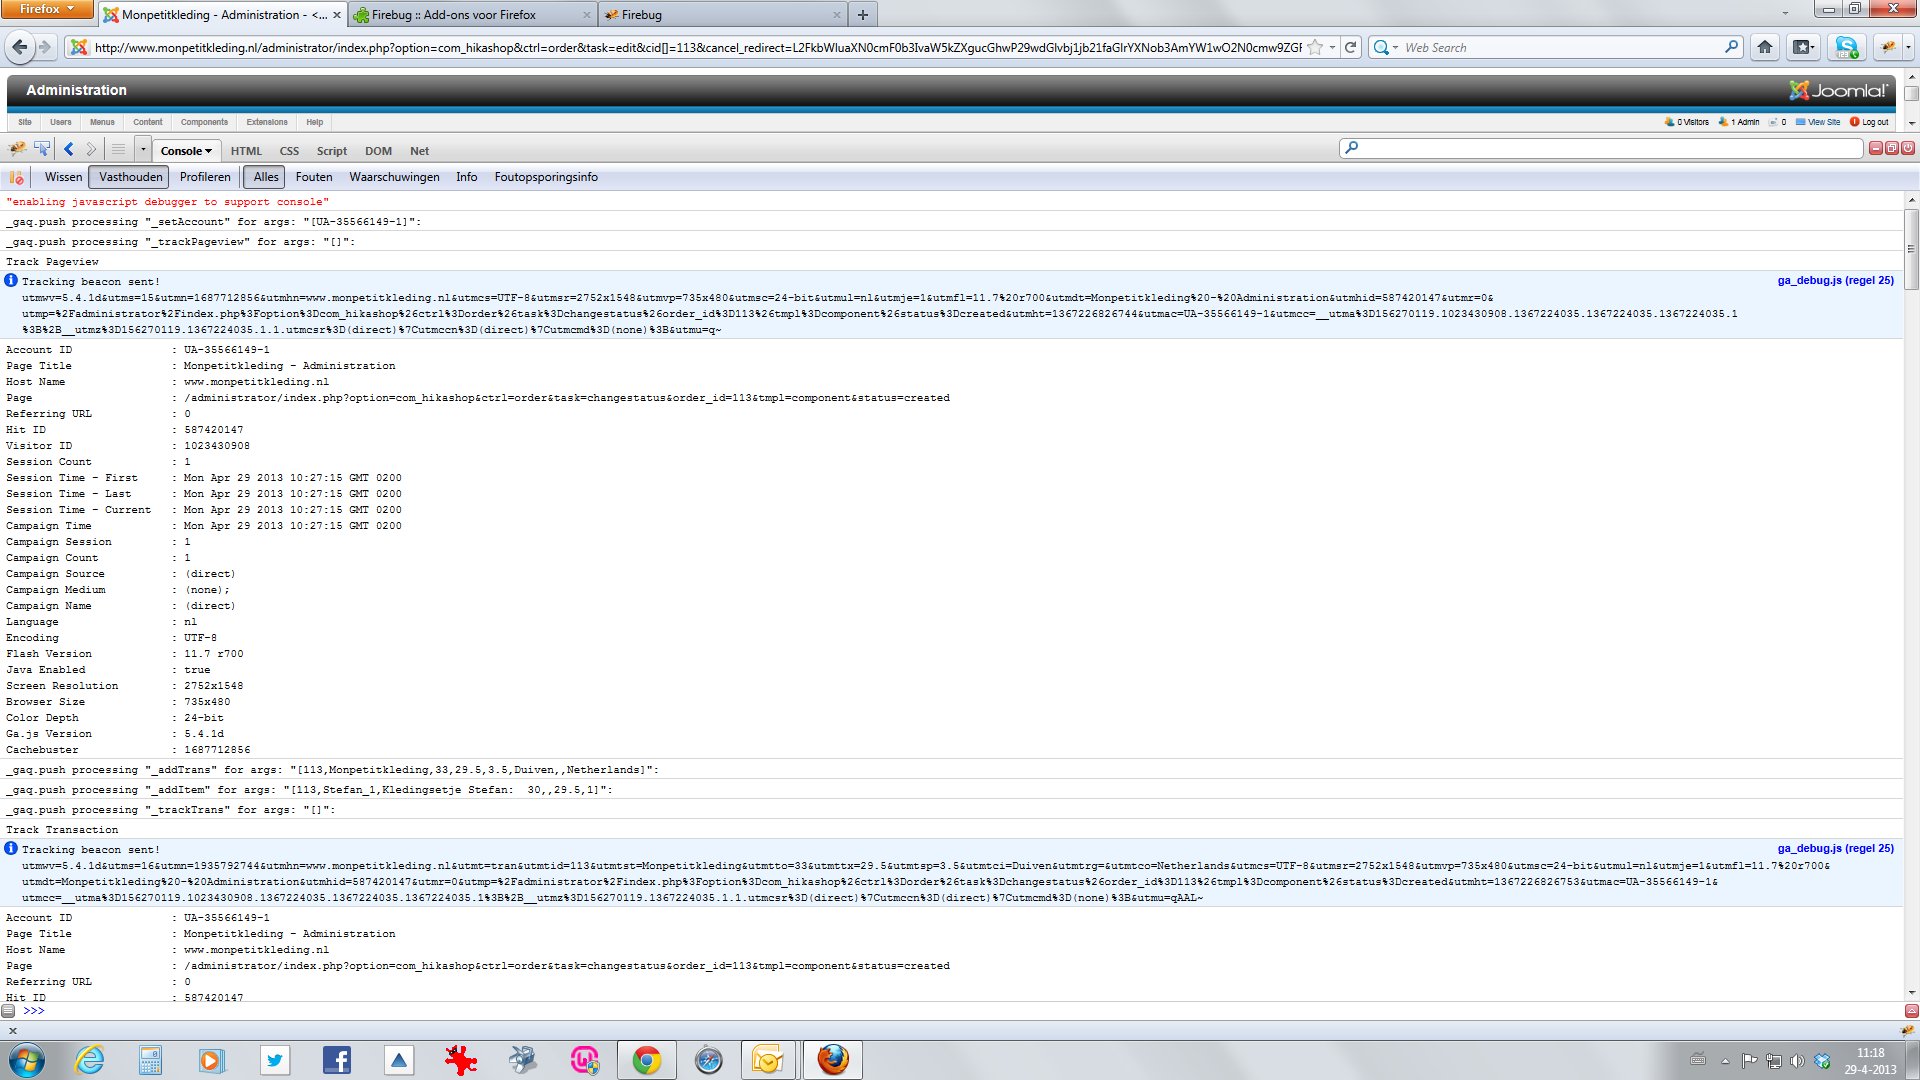This screenshot has height=1080, width=1920.
Task: Bookmark page with the star icon
Action: click(1315, 47)
